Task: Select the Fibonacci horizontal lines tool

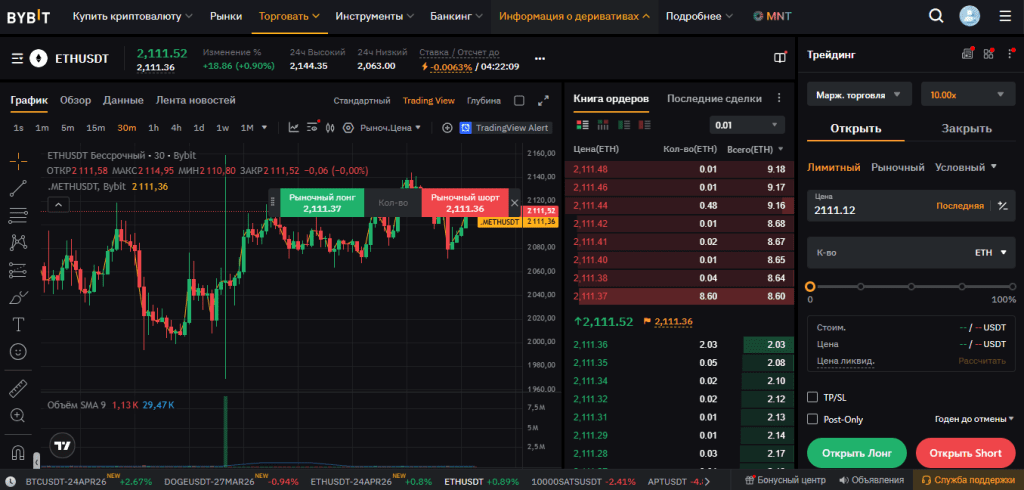Action: (x=18, y=215)
